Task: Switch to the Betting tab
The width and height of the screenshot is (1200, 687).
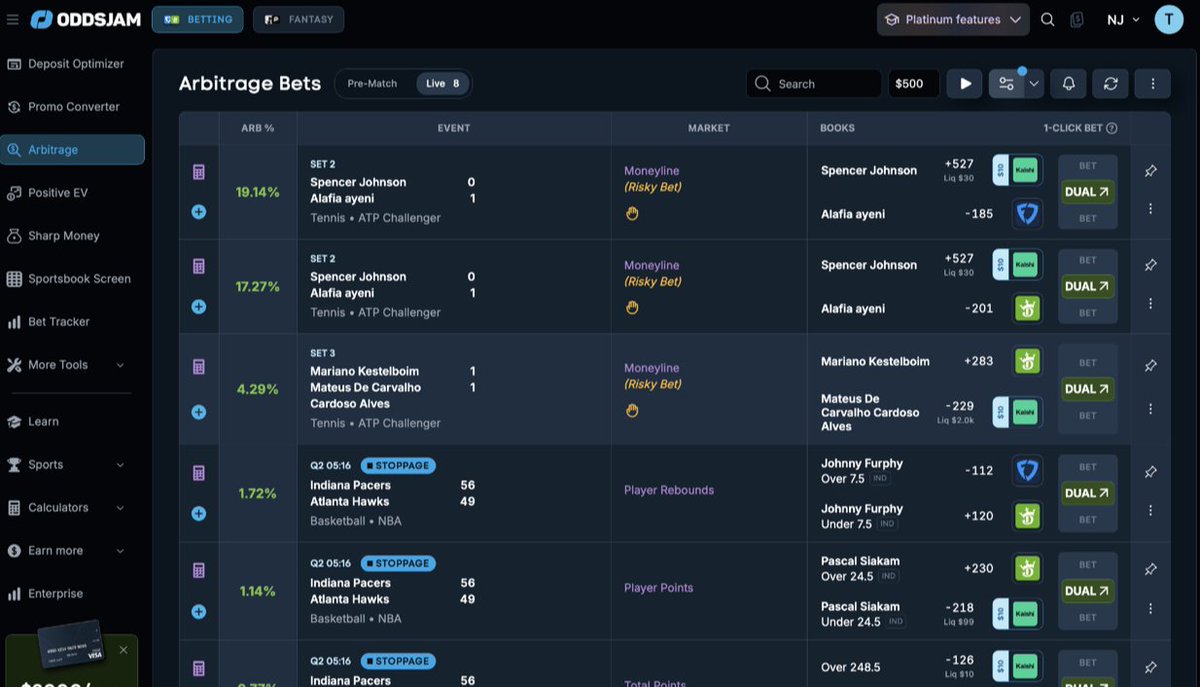Action: click(x=197, y=19)
